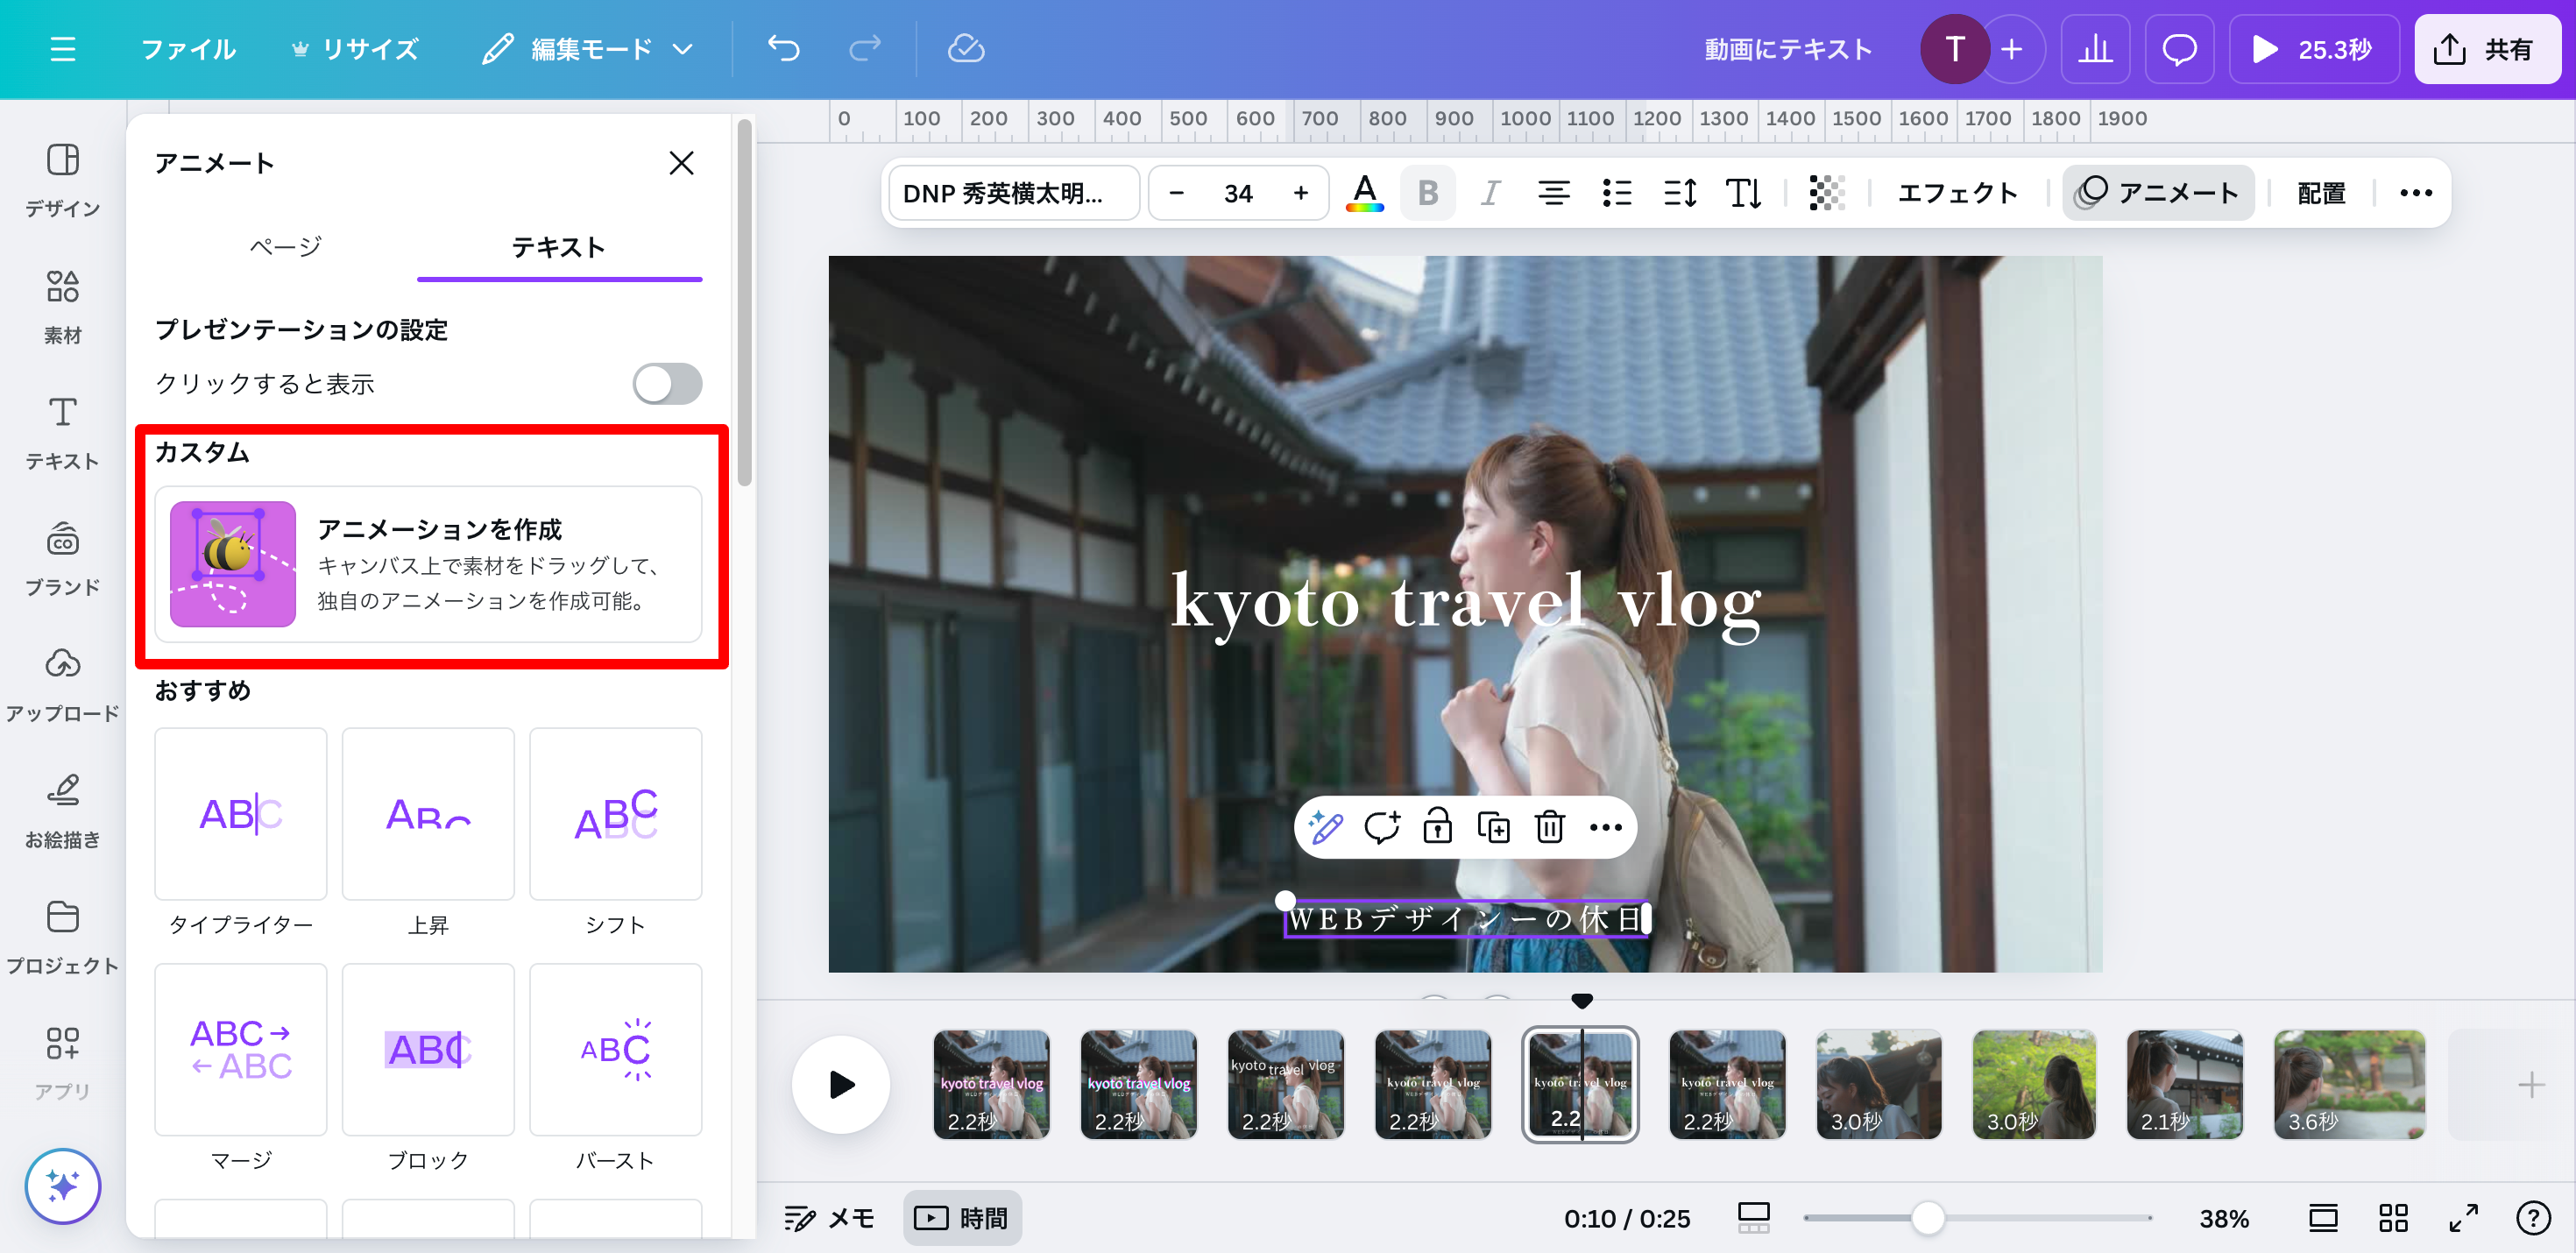Image resolution: width=2576 pixels, height=1253 pixels.
Task: Play the 25.3秒 preview
Action: pos(2313,49)
